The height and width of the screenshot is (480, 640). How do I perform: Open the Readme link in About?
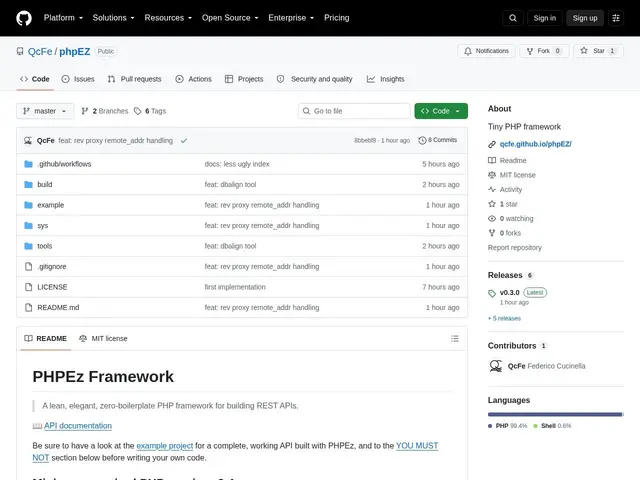(x=507, y=160)
